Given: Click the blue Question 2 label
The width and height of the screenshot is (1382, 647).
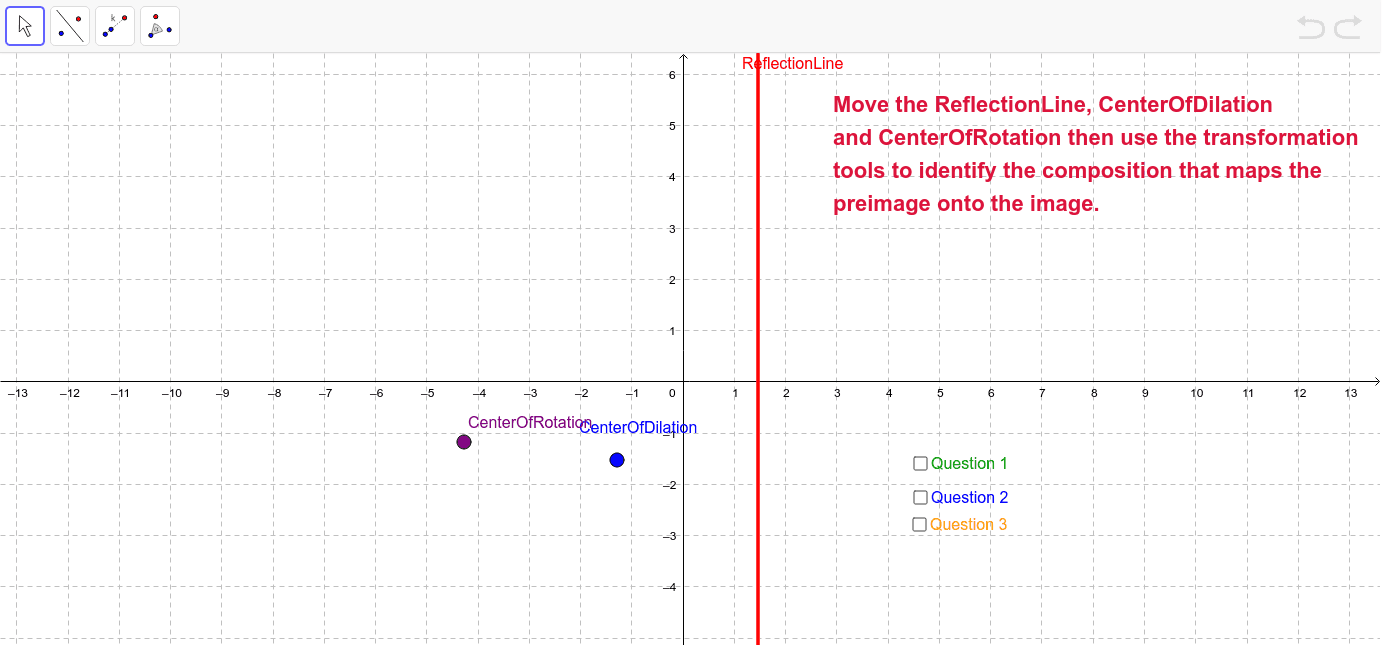Looking at the screenshot, I should tap(967, 497).
